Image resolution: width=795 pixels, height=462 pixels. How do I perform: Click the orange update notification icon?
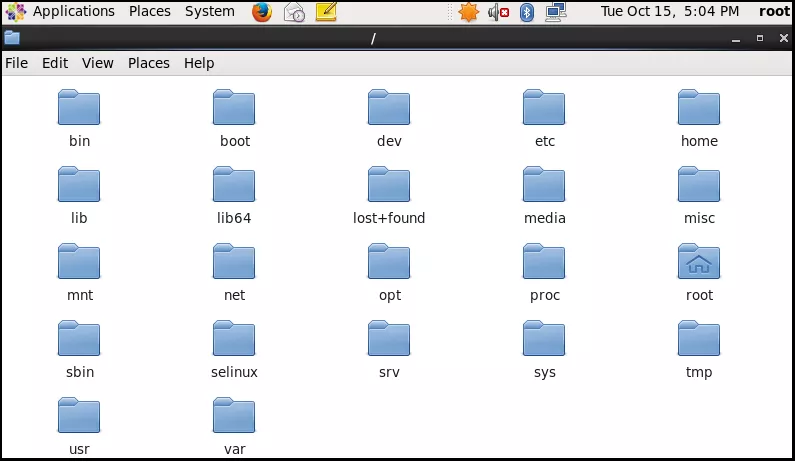pos(468,12)
